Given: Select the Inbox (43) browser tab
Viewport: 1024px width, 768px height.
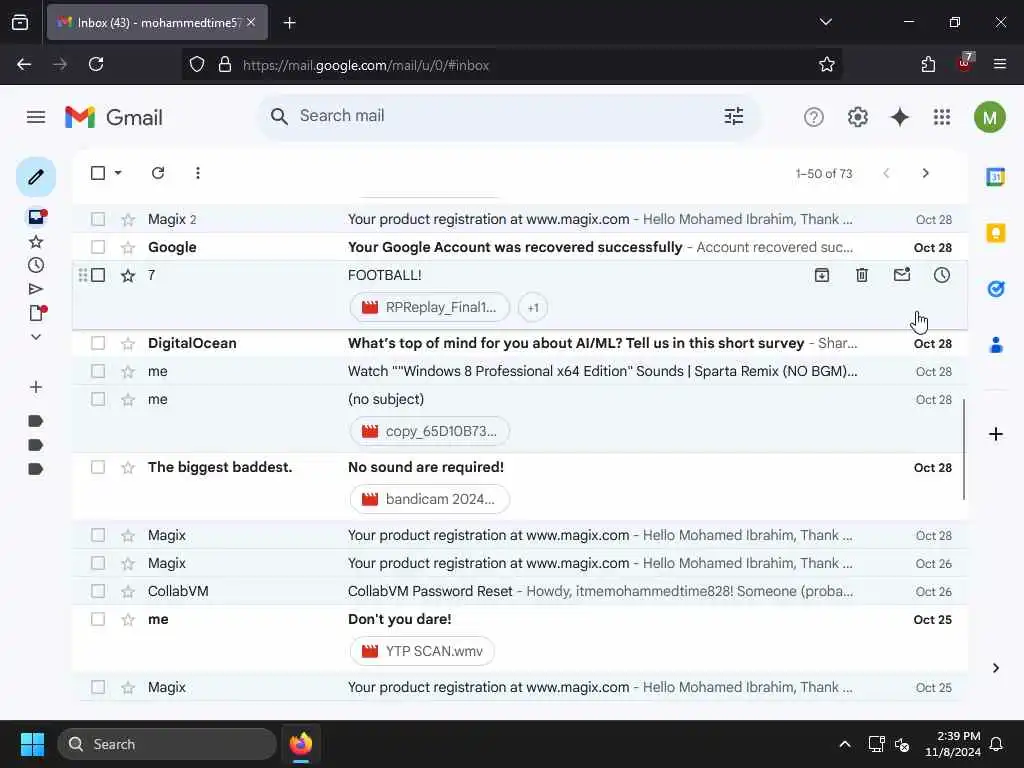Looking at the screenshot, I should pyautogui.click(x=157, y=23).
